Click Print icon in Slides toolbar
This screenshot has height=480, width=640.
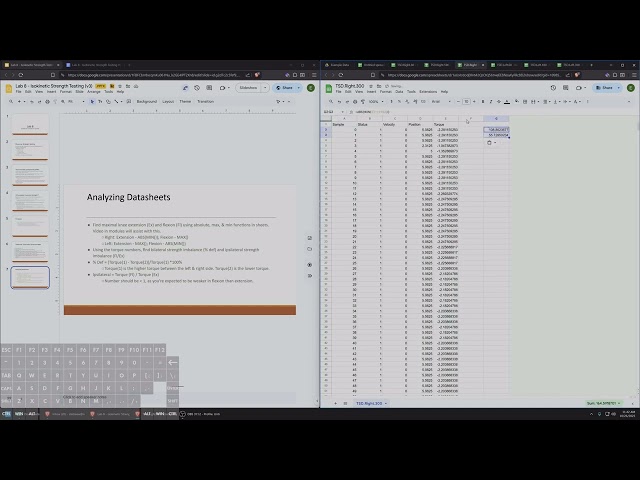point(47,101)
